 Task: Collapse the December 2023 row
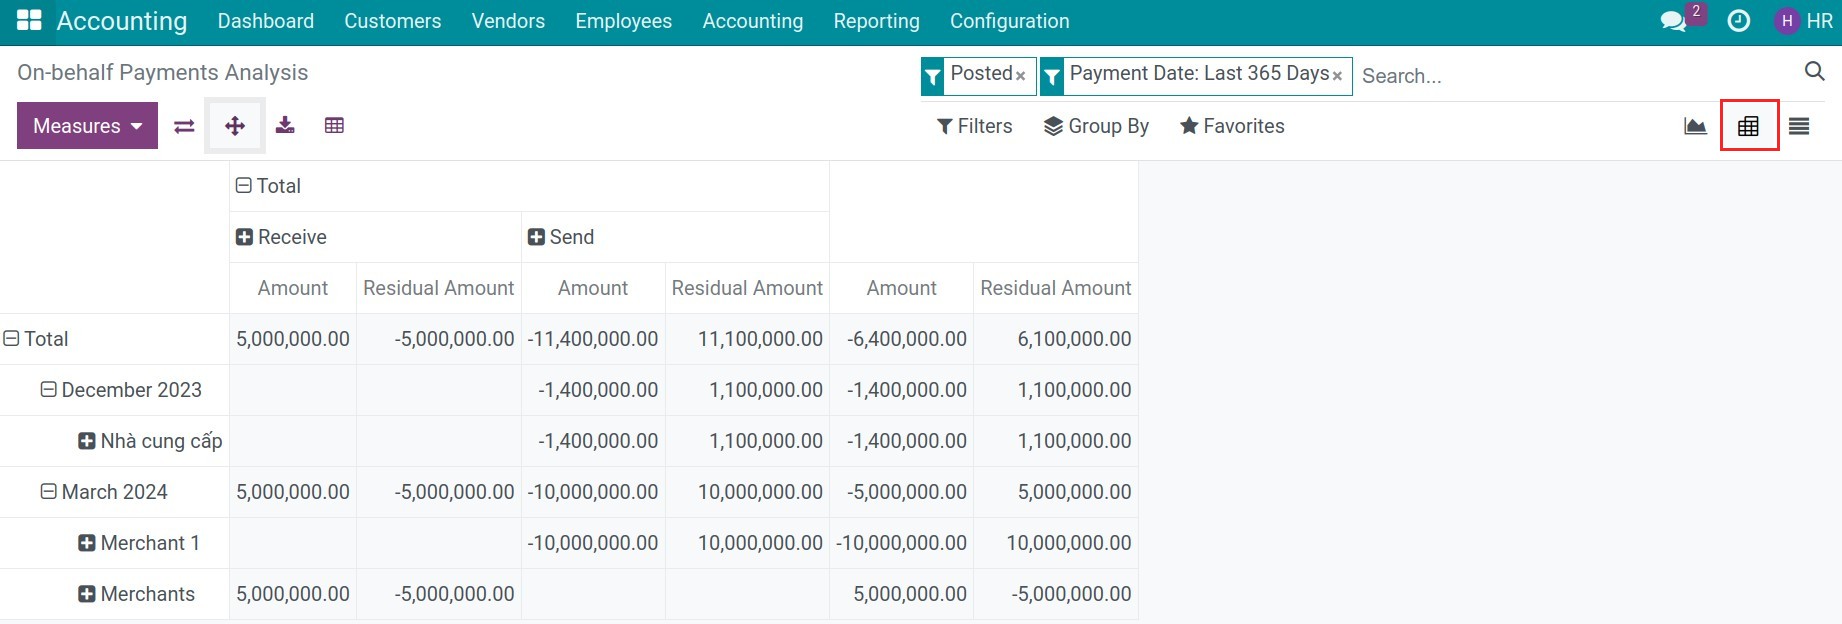(121, 390)
